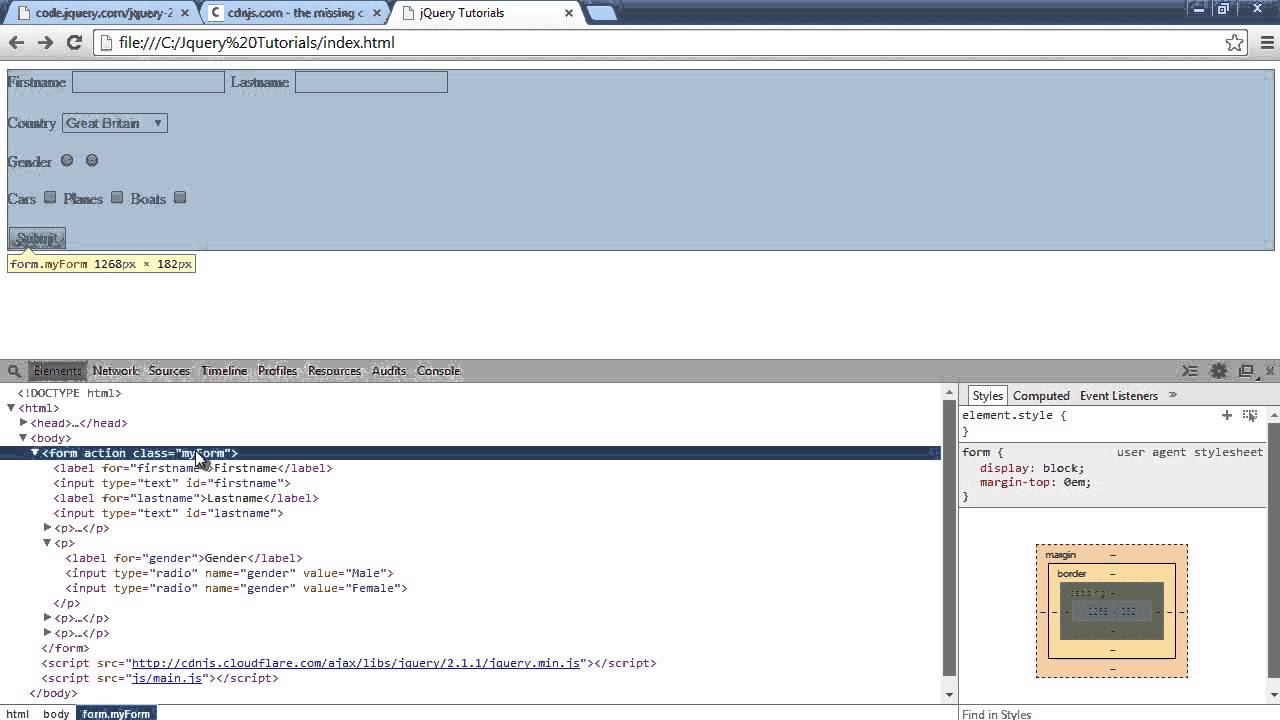Click the element.style rule text
The image size is (1280, 720).
tap(1014, 415)
